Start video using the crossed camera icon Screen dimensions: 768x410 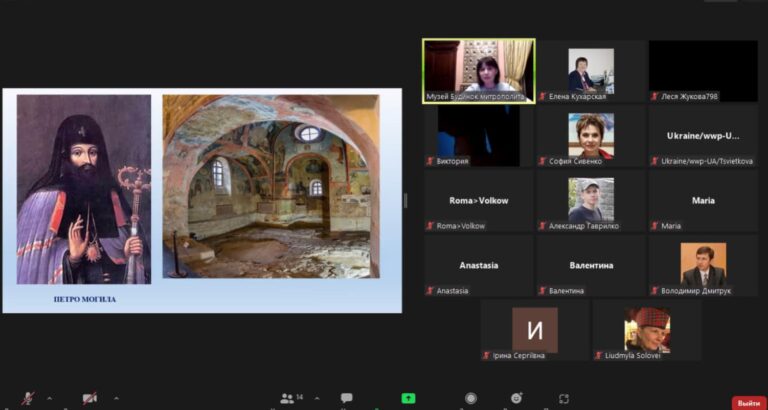[x=90, y=398]
